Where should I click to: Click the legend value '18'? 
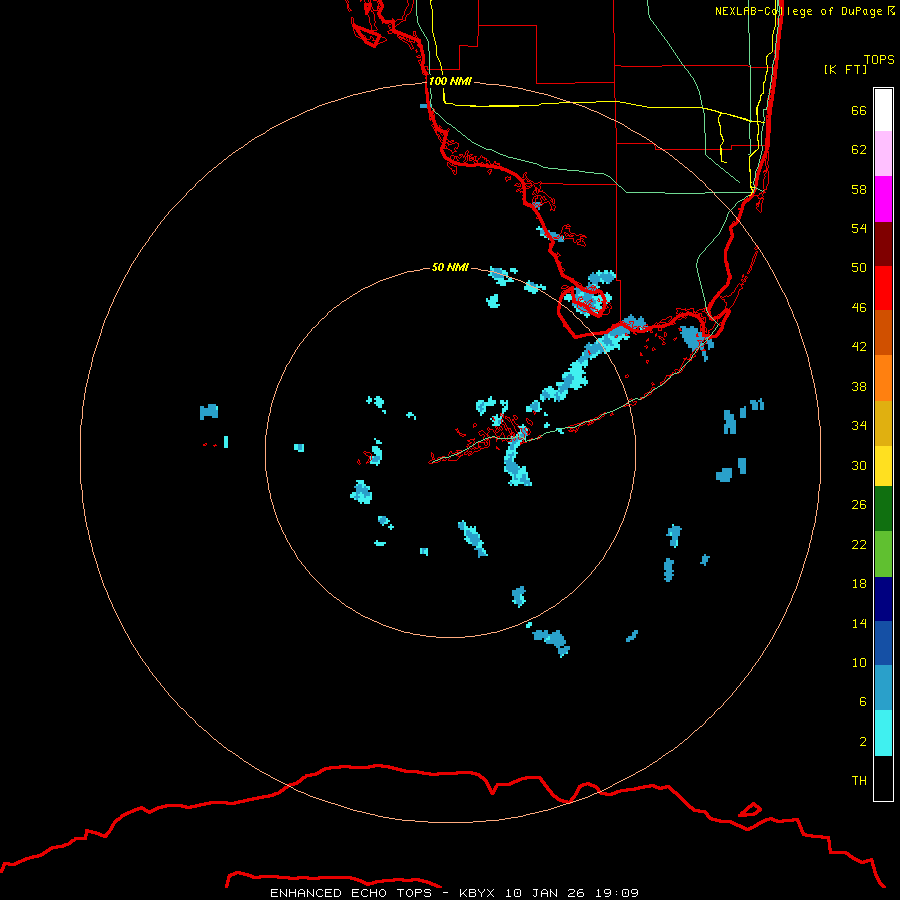pos(859,584)
